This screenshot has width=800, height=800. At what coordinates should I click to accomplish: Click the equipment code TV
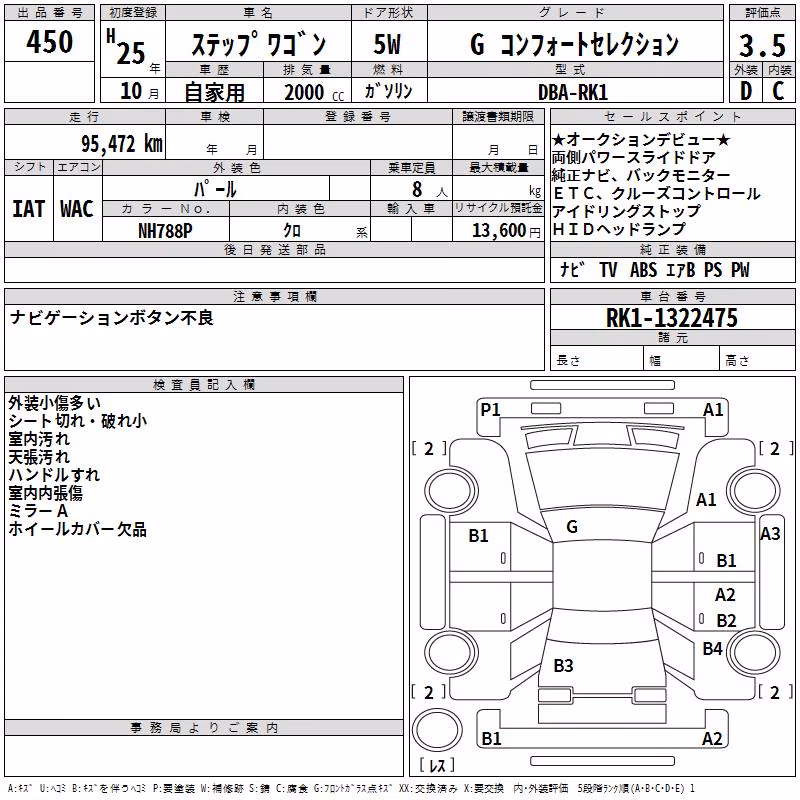[608, 270]
